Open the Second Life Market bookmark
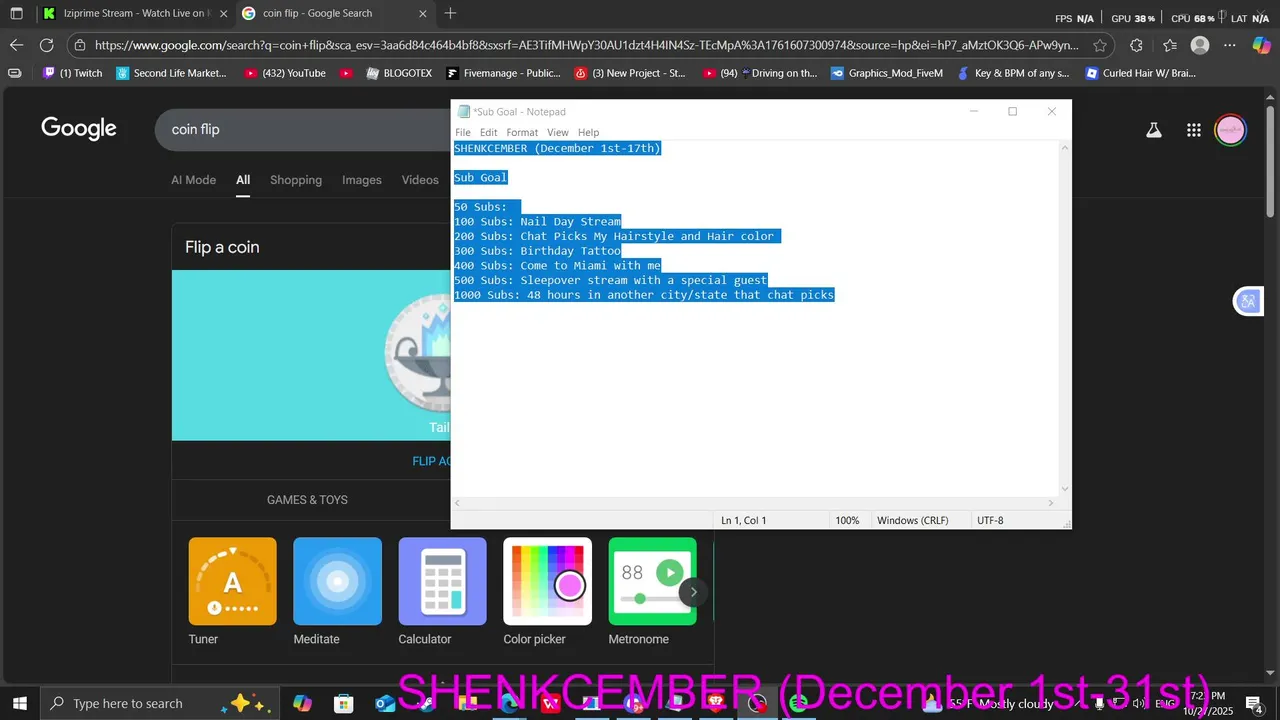Screen dimensions: 1280x720 pyautogui.click(x=172, y=73)
